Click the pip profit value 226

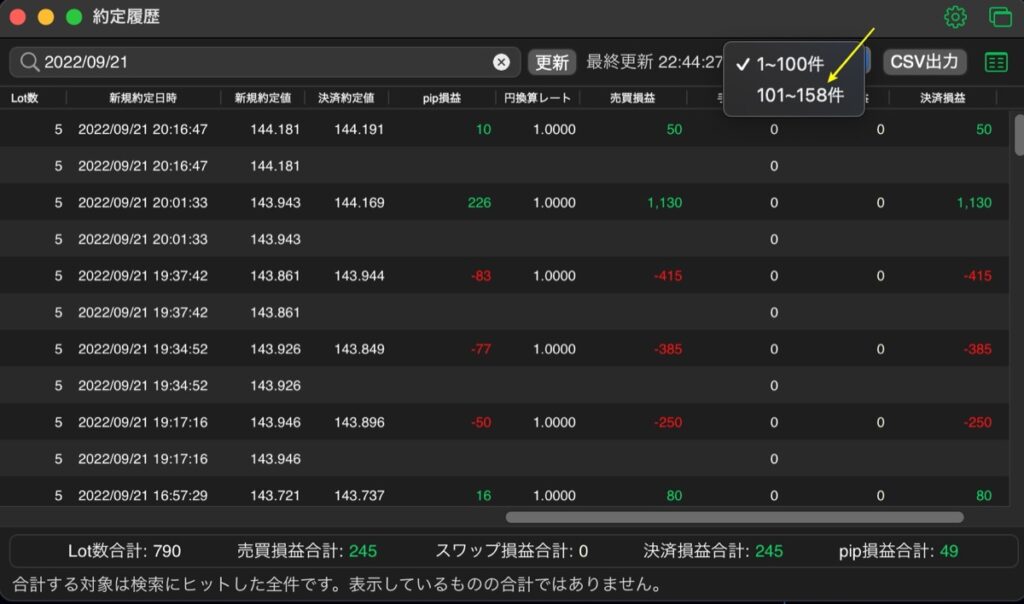479,202
